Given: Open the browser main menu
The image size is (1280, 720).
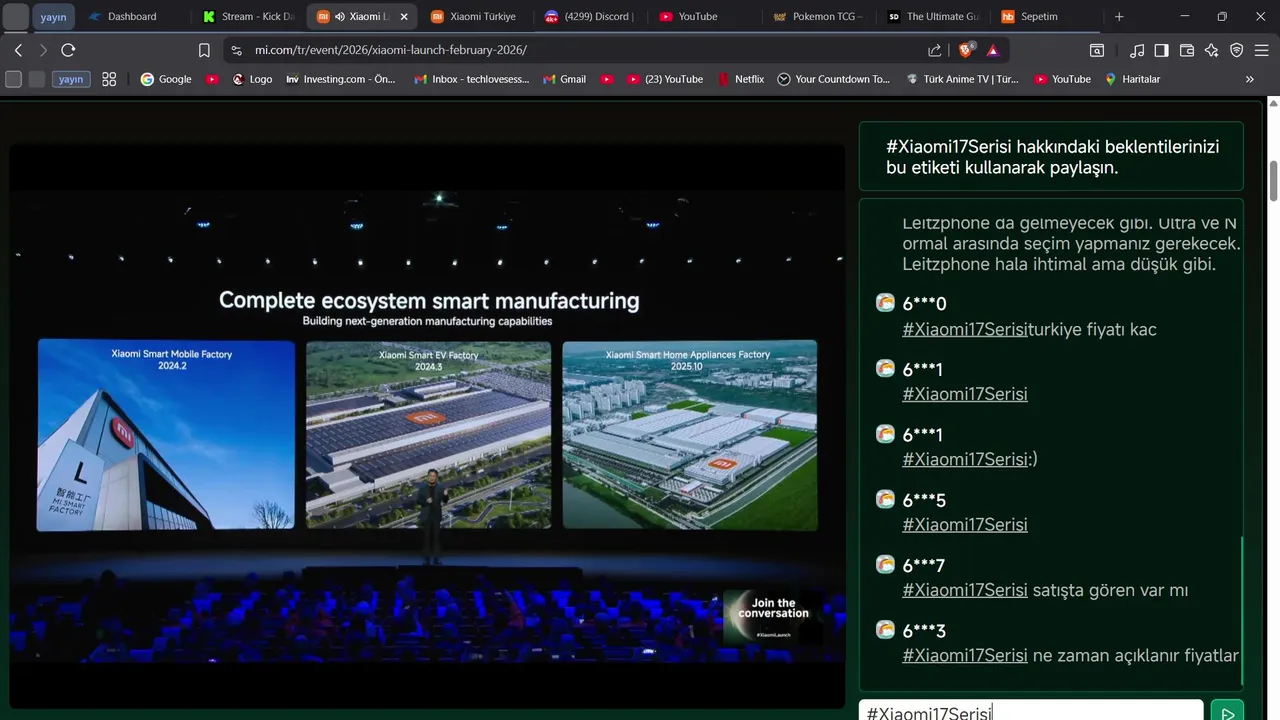Looking at the screenshot, I should pos(1261,50).
